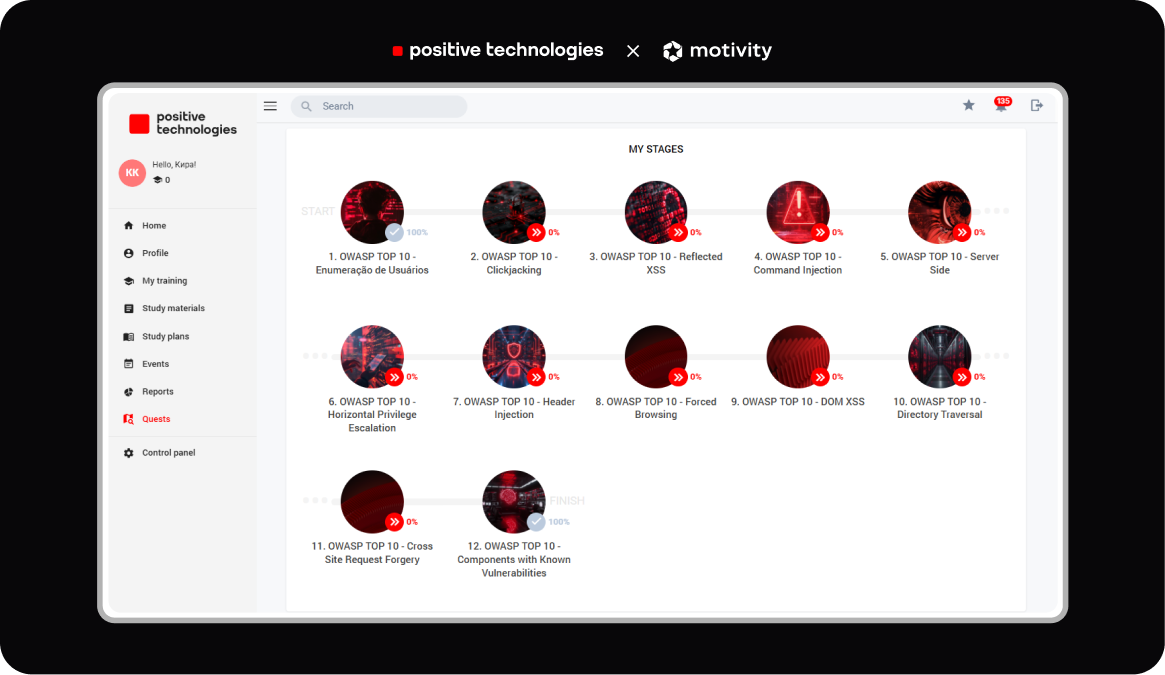The image size is (1165, 675).
Task: Select Quests in the sidebar
Action: (156, 419)
